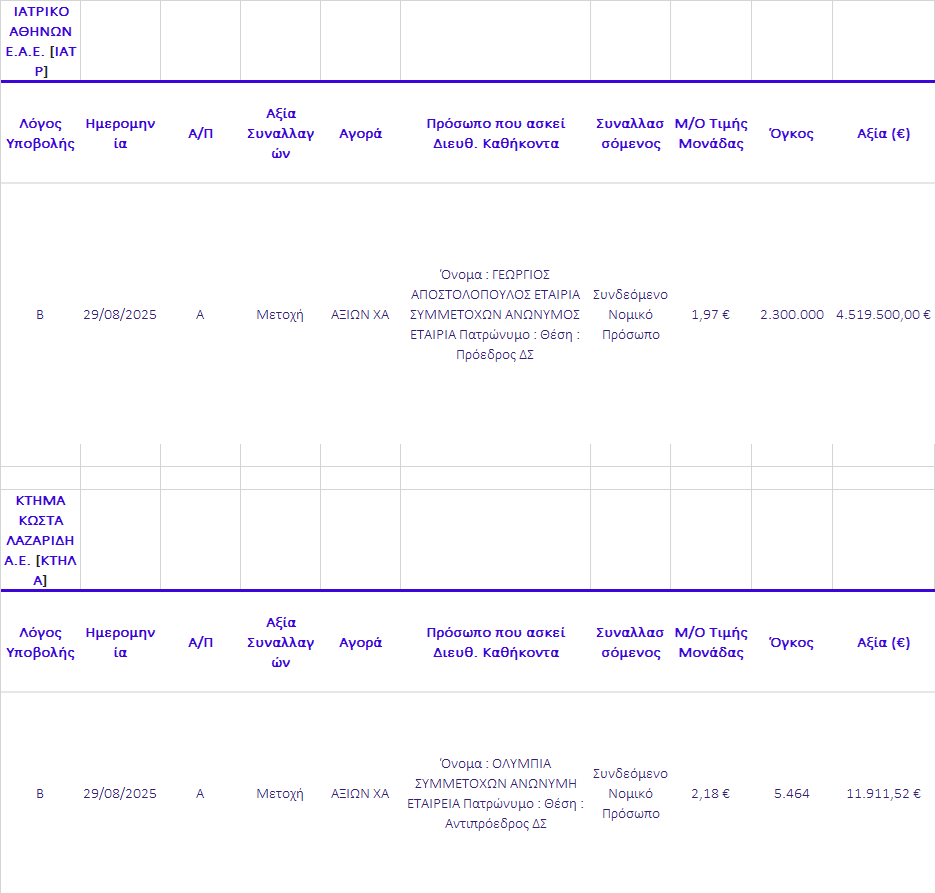Select Ημερομηνία header in the ΙΑΤΡΙΚΟ ΑΘΗΝΩΝ table
This screenshot has width=935, height=893.
pyautogui.click(x=120, y=134)
